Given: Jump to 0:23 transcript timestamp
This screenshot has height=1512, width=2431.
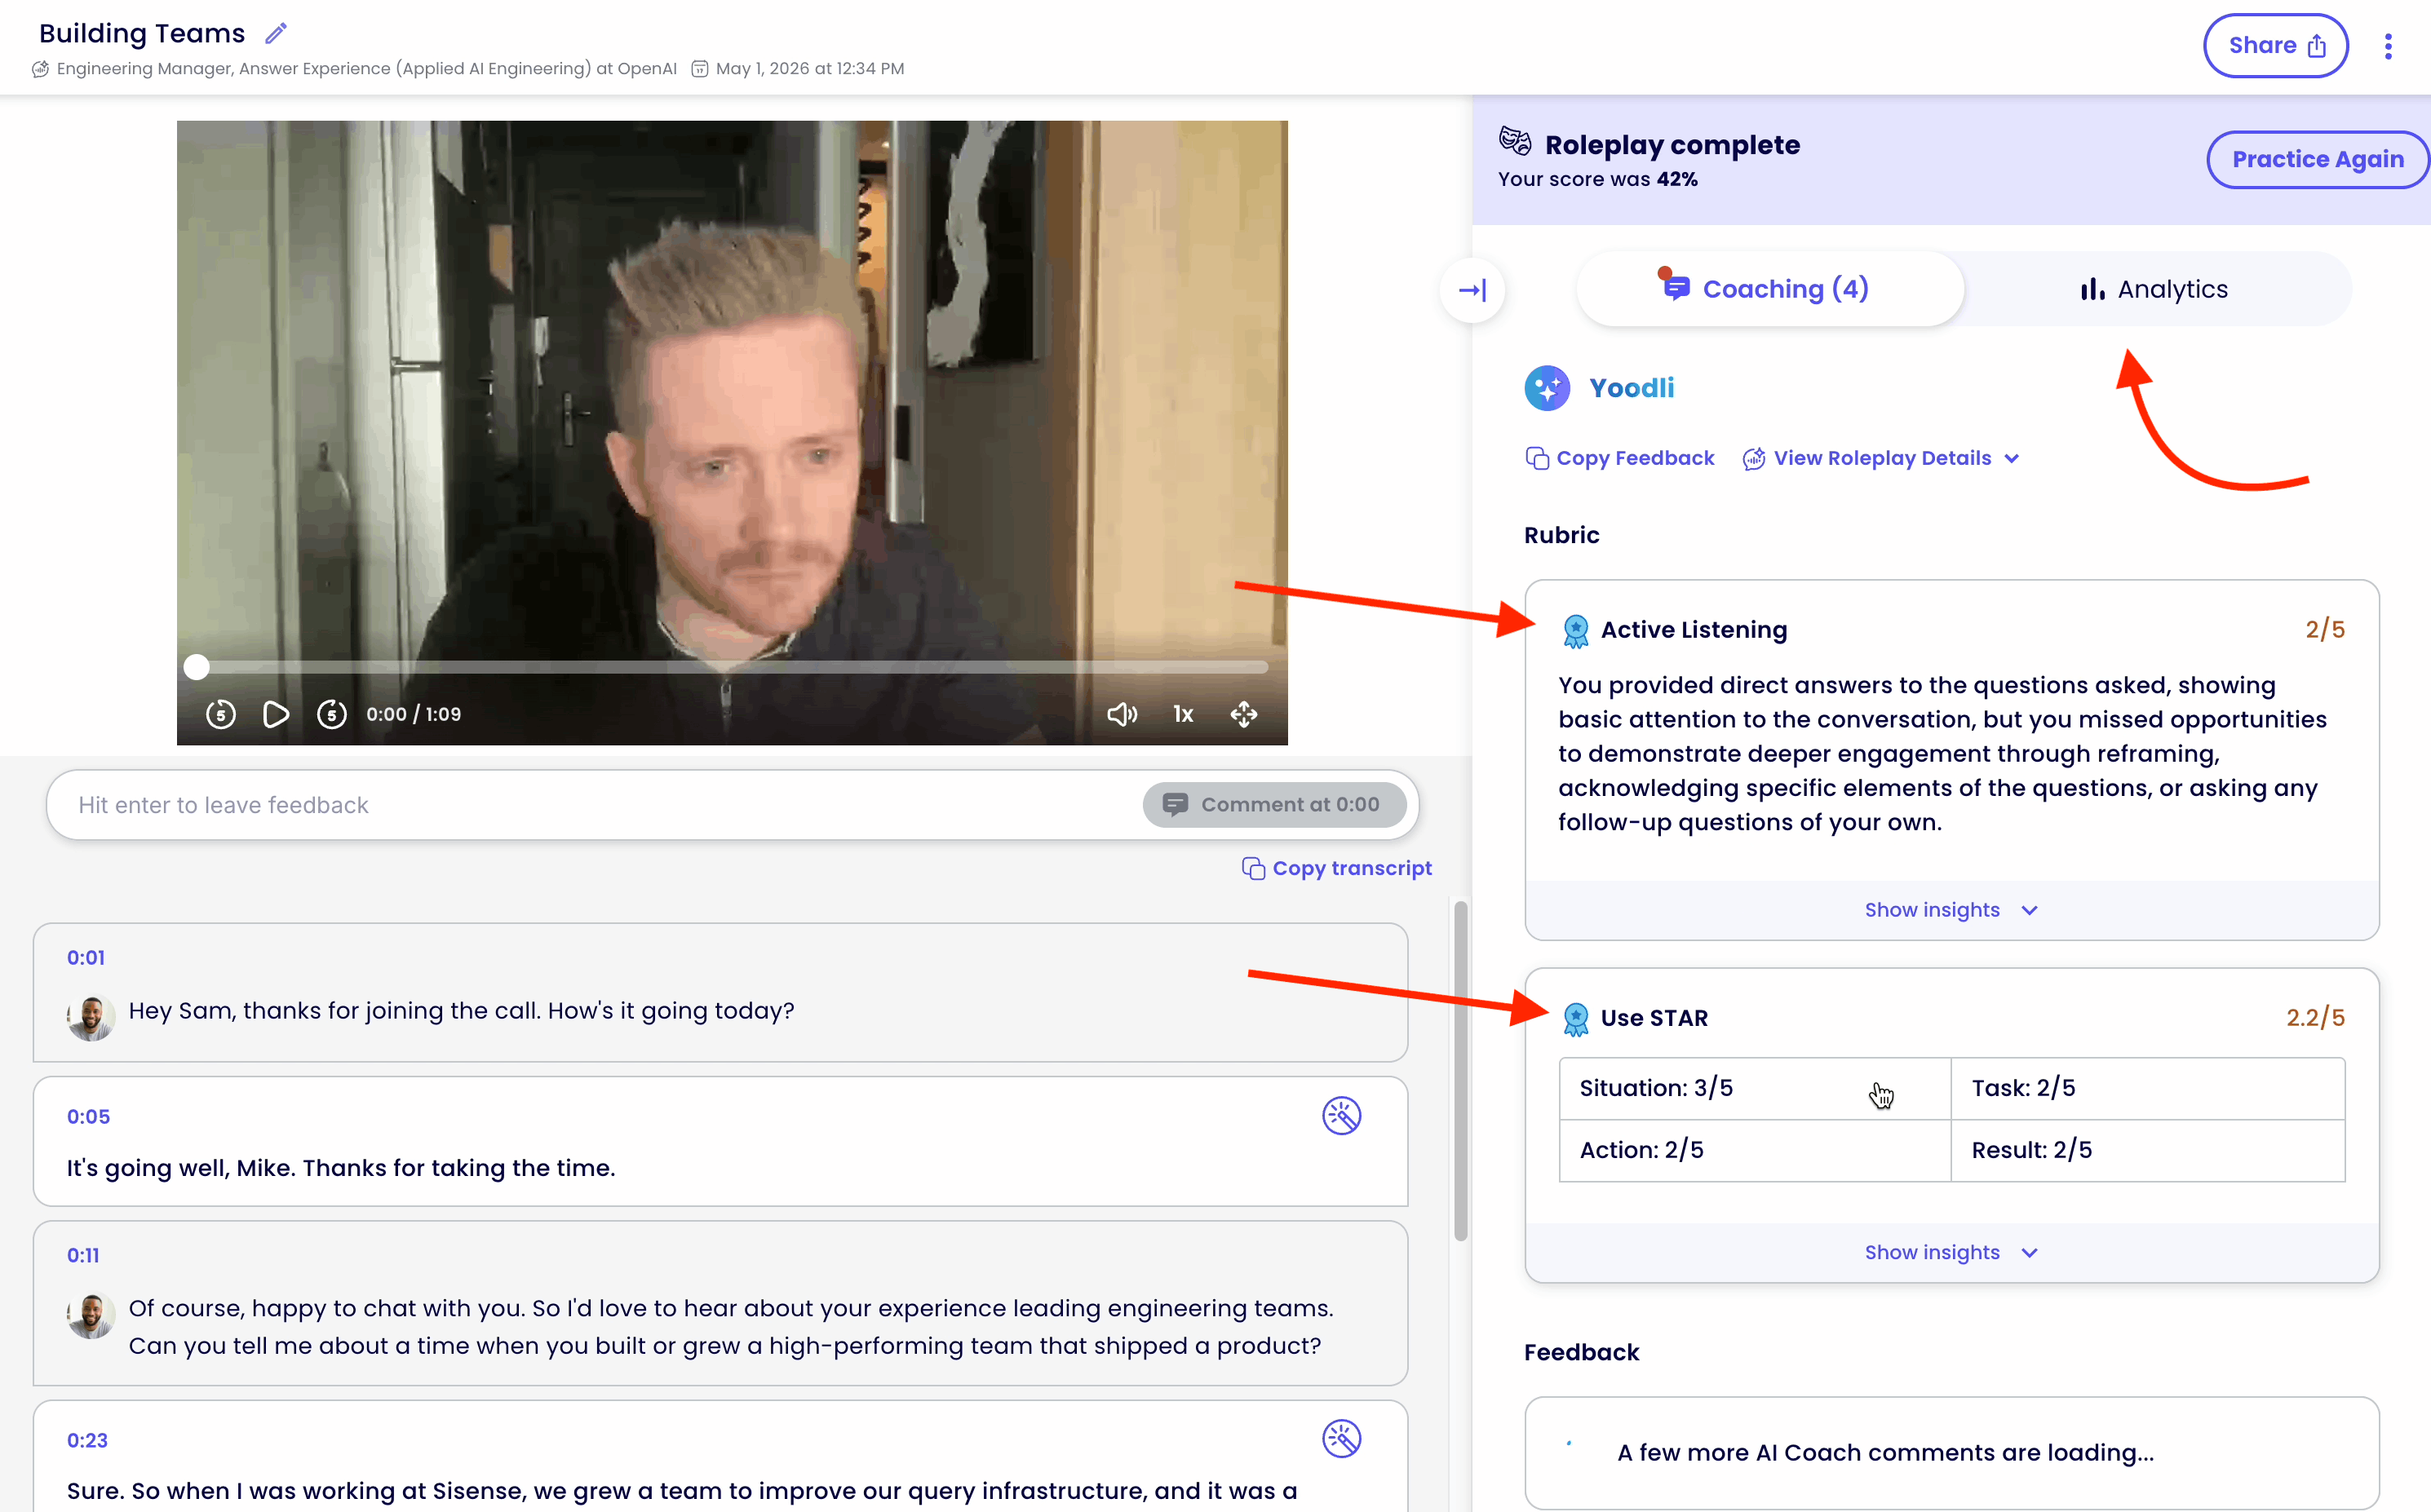Looking at the screenshot, I should 87,1441.
